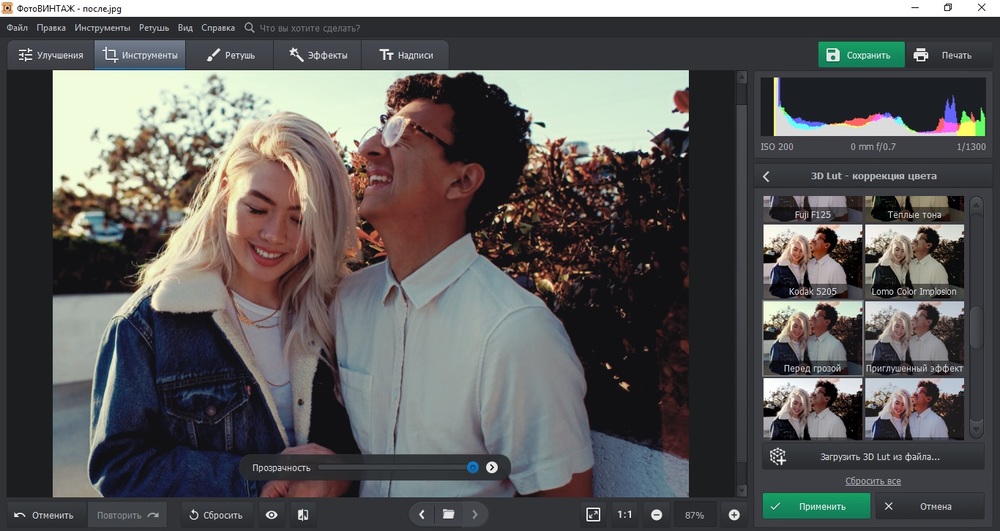Go to previous photo arrow
Viewport: 1000px width, 531px height.
(x=422, y=514)
